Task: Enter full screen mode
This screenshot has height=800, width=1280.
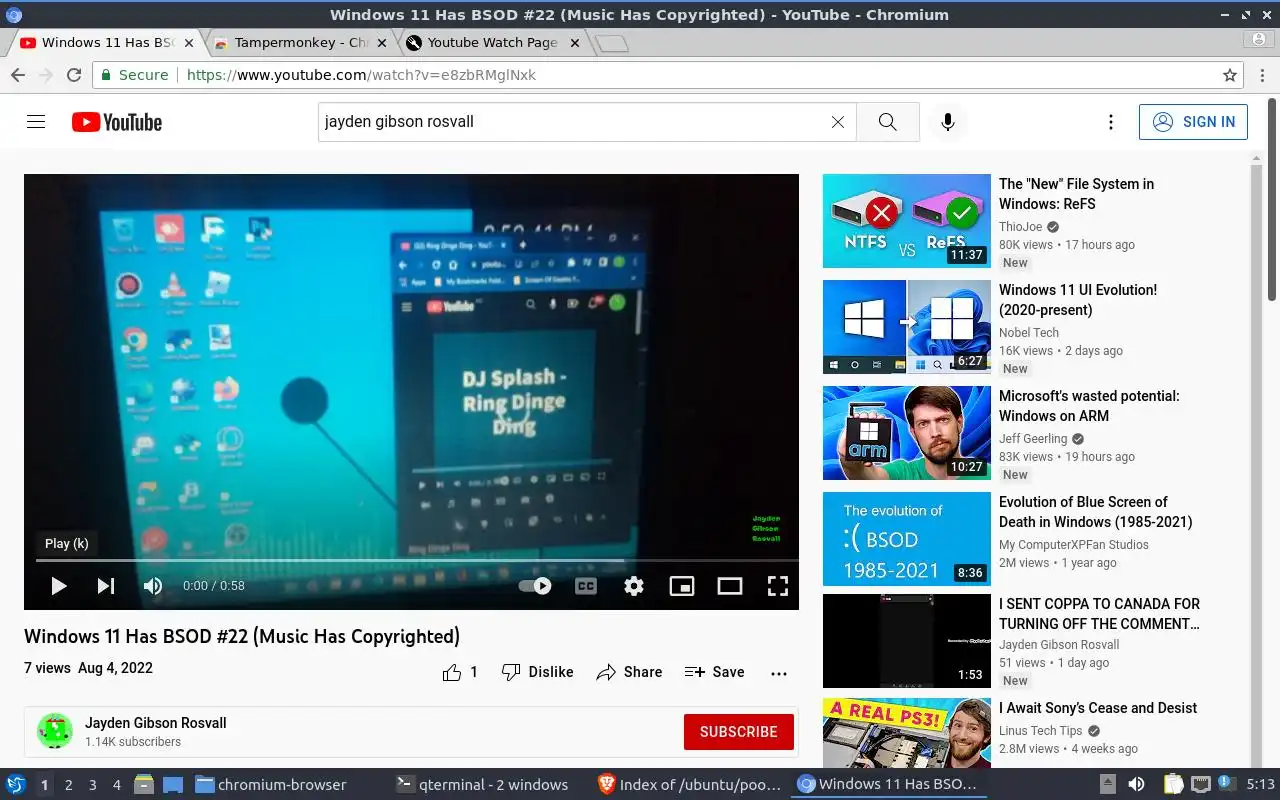Action: click(x=778, y=586)
